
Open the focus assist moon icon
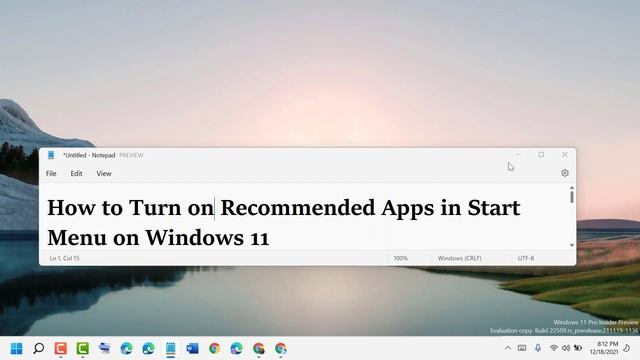tap(627, 348)
